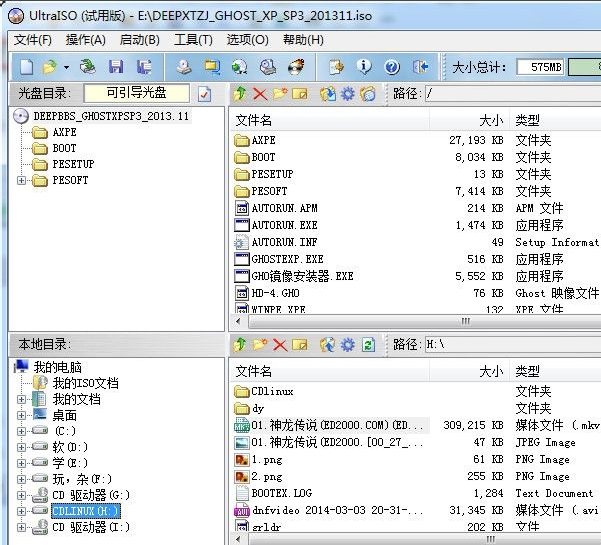Click the green up-directory arrow in ISO pane

point(240,94)
